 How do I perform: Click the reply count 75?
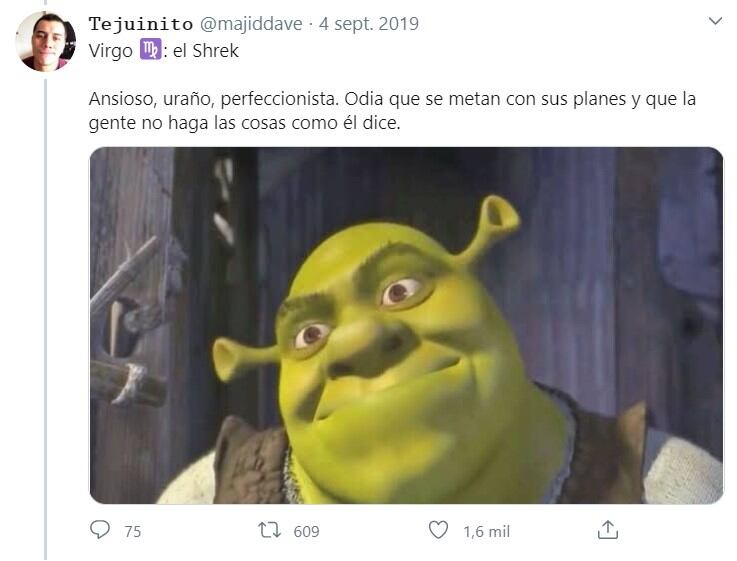133,531
